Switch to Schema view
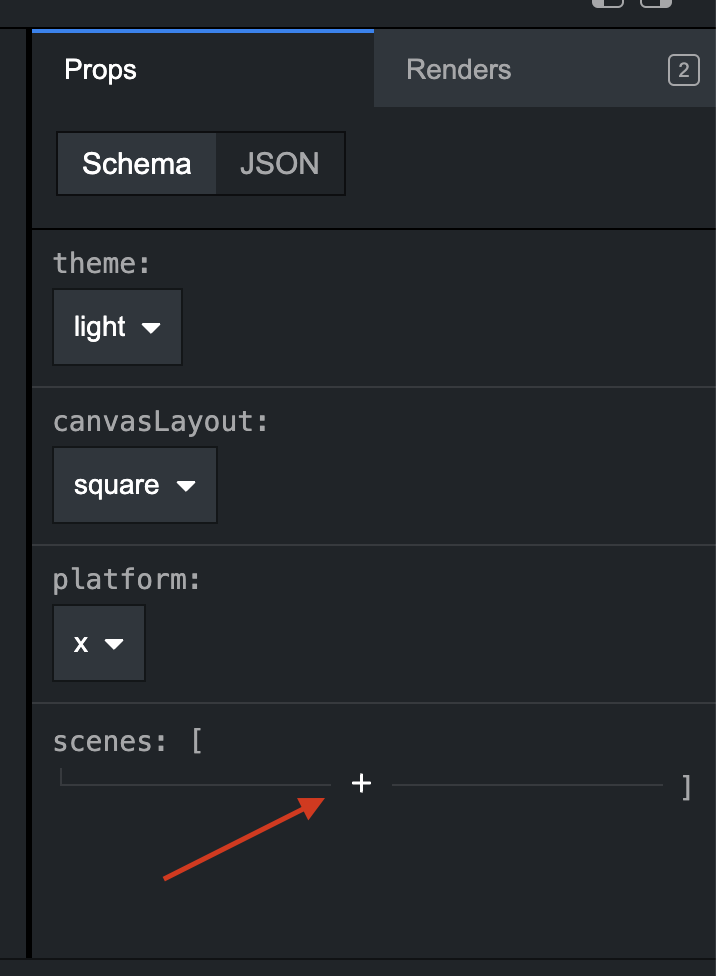Image resolution: width=716 pixels, height=976 pixels. coord(137,163)
